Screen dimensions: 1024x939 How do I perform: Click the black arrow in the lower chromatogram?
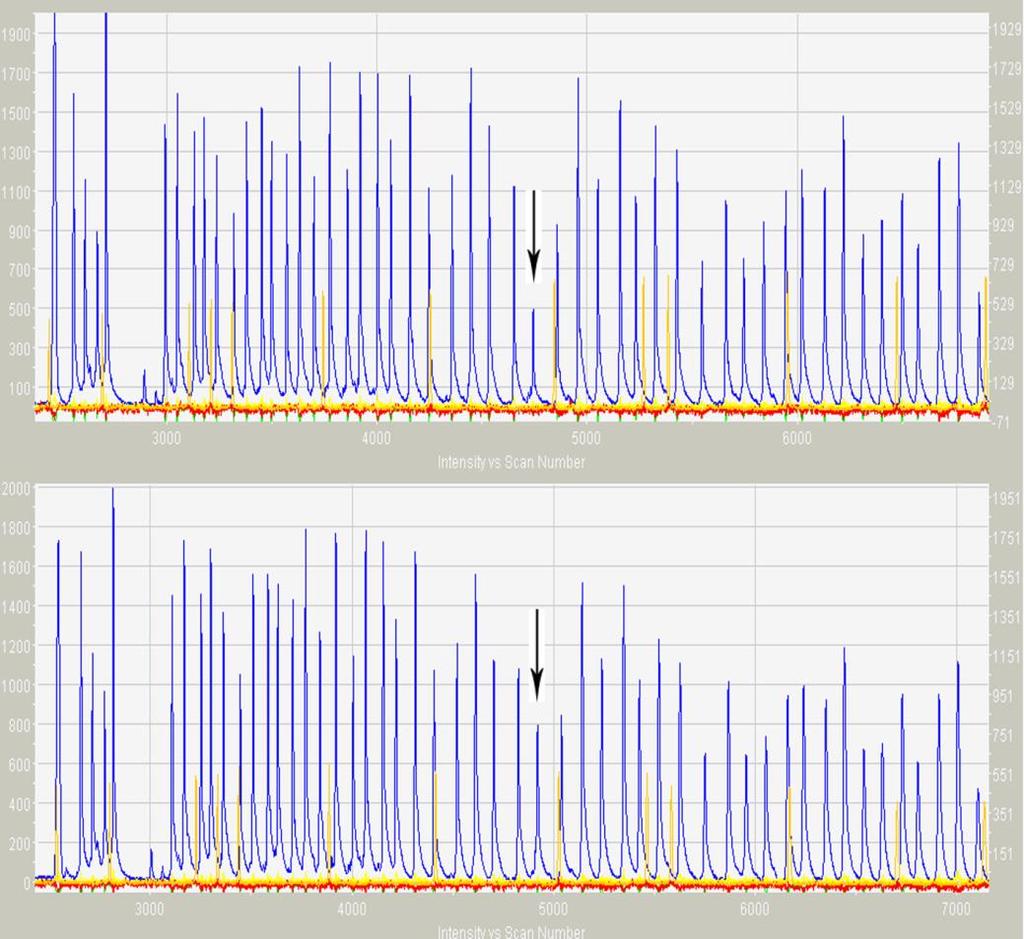pyautogui.click(x=537, y=655)
